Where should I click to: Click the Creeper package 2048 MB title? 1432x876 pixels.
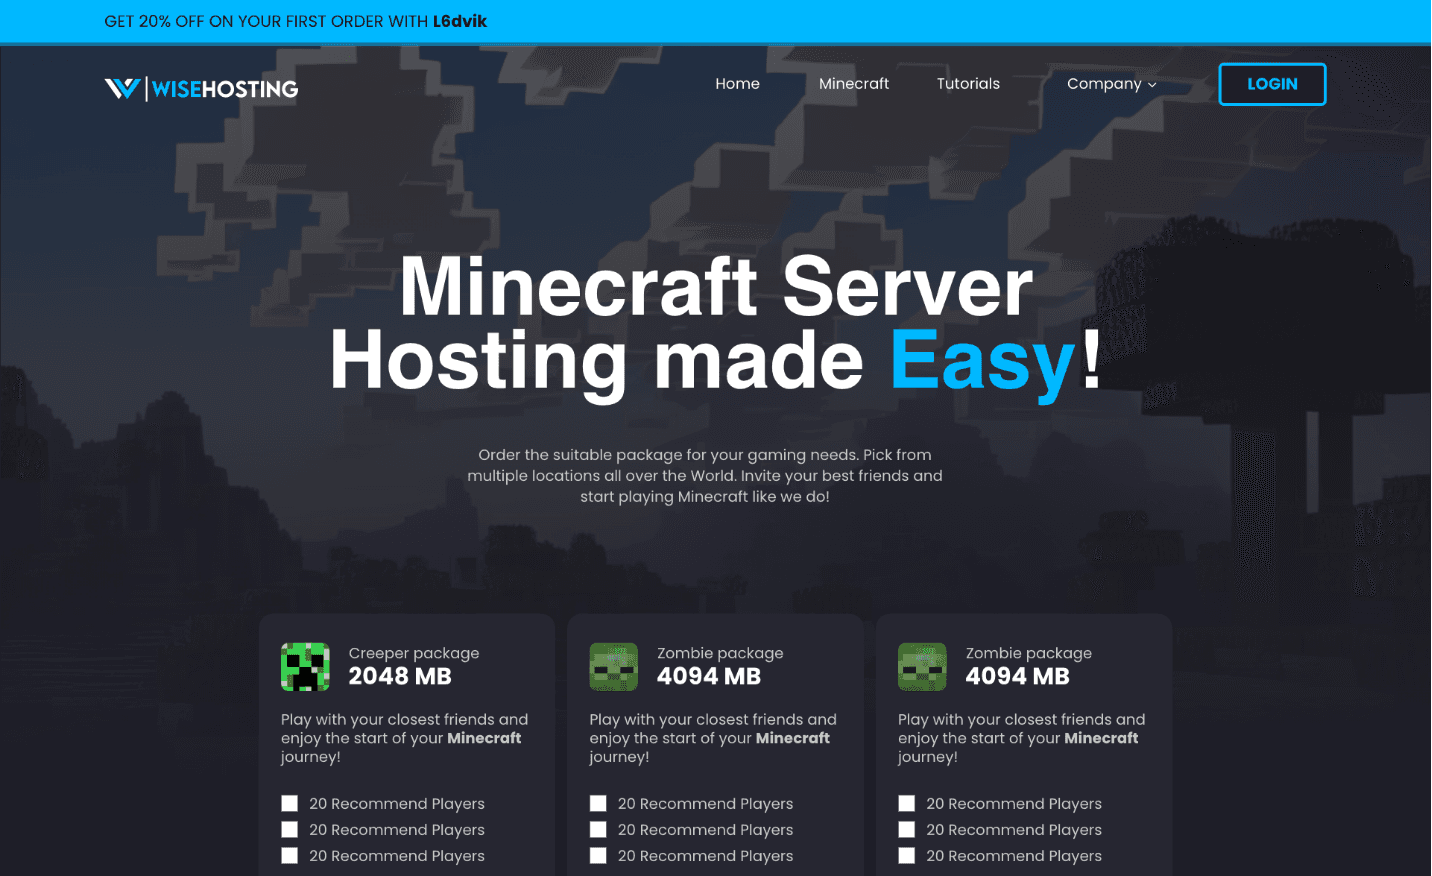(400, 677)
